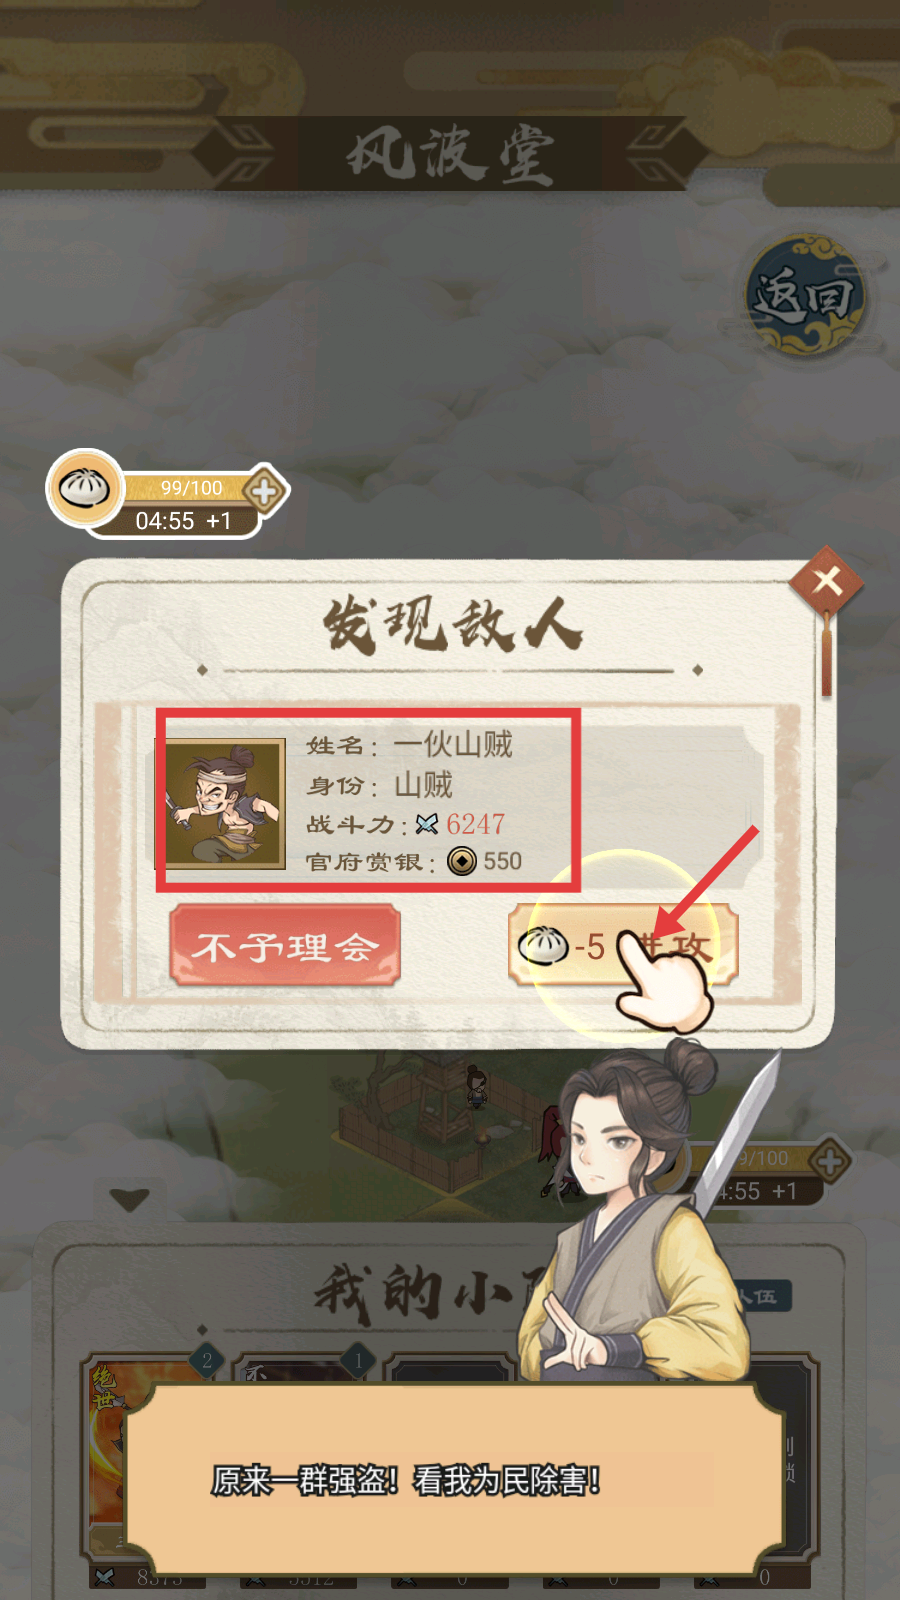Image resolution: width=900 pixels, height=1600 pixels.
Task: Click the dialogue box reading 原来一群强盗
Action: (x=455, y=1480)
